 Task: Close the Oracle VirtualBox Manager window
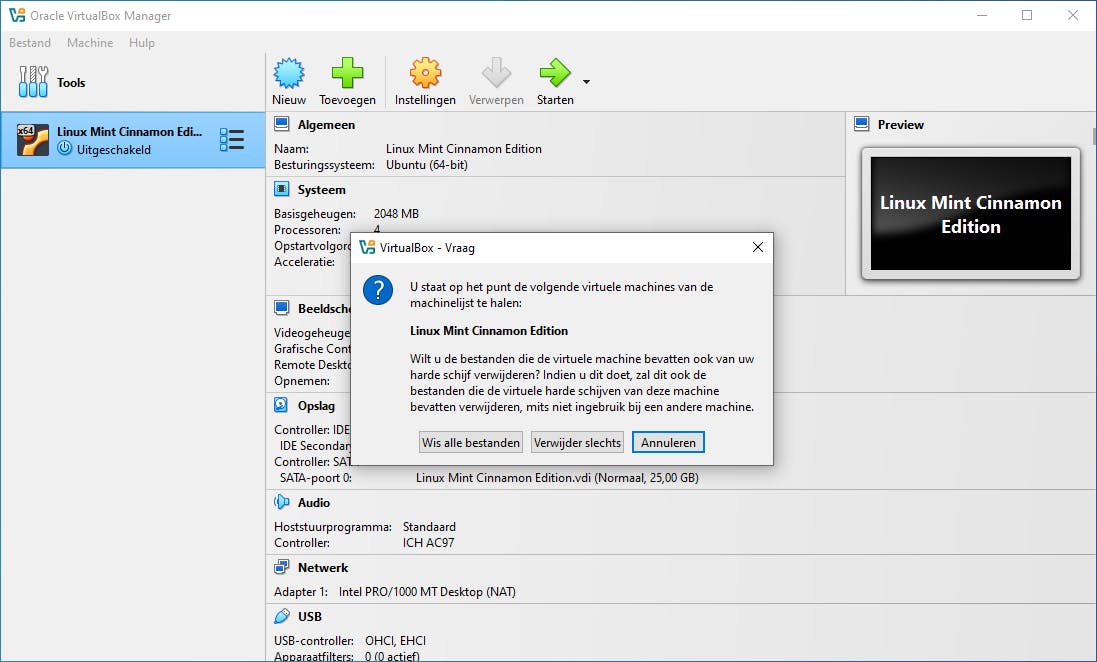click(x=1073, y=15)
